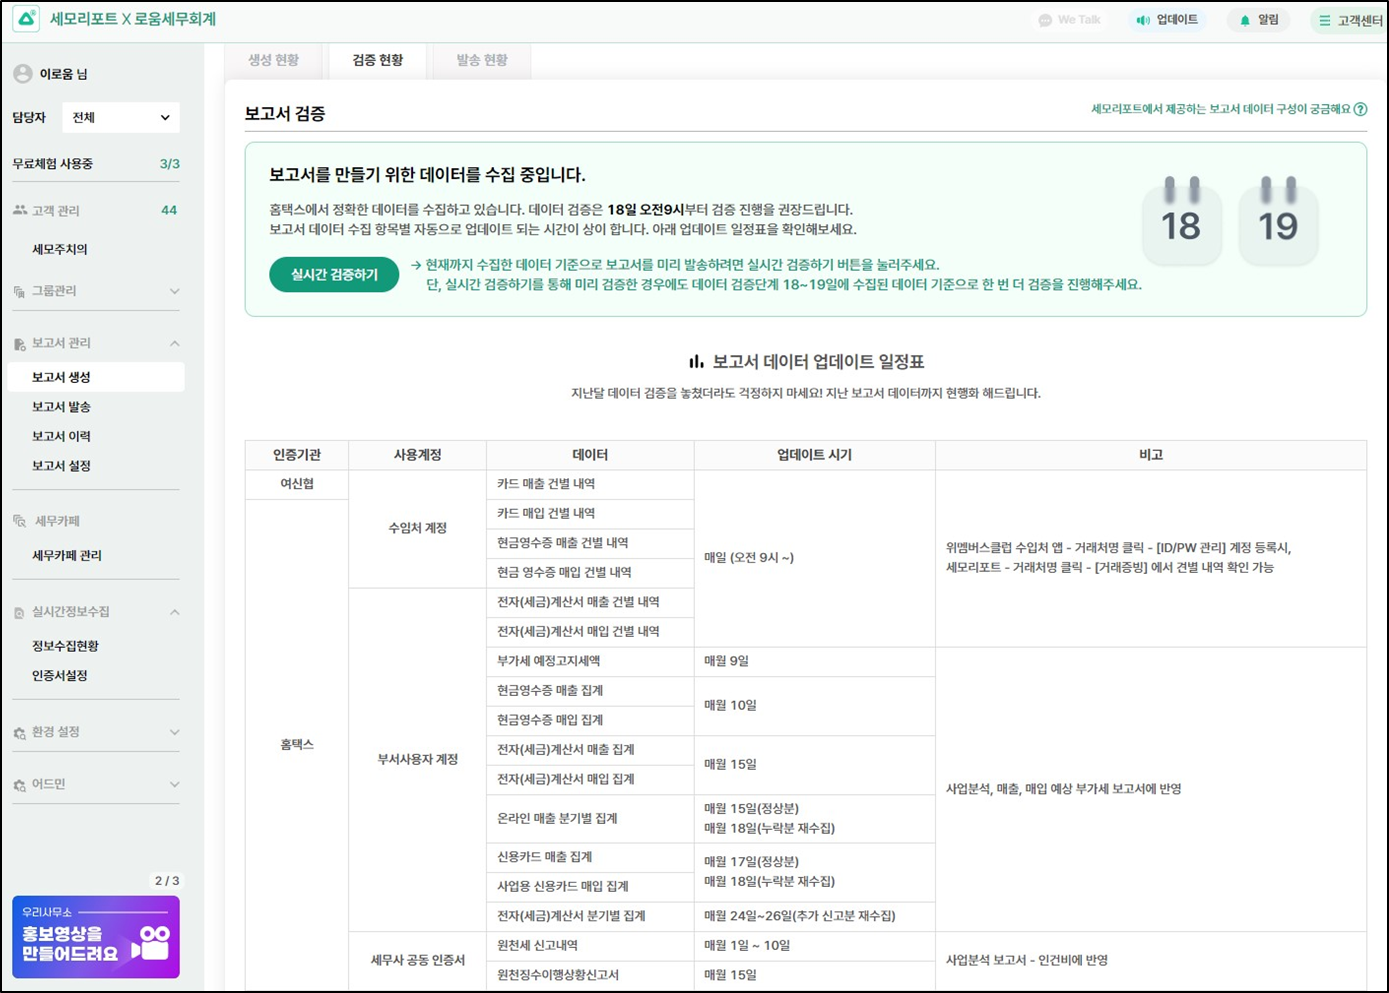Open the 고객센터 menu
Screen dimensions: 1389x993
(x=1350, y=20)
